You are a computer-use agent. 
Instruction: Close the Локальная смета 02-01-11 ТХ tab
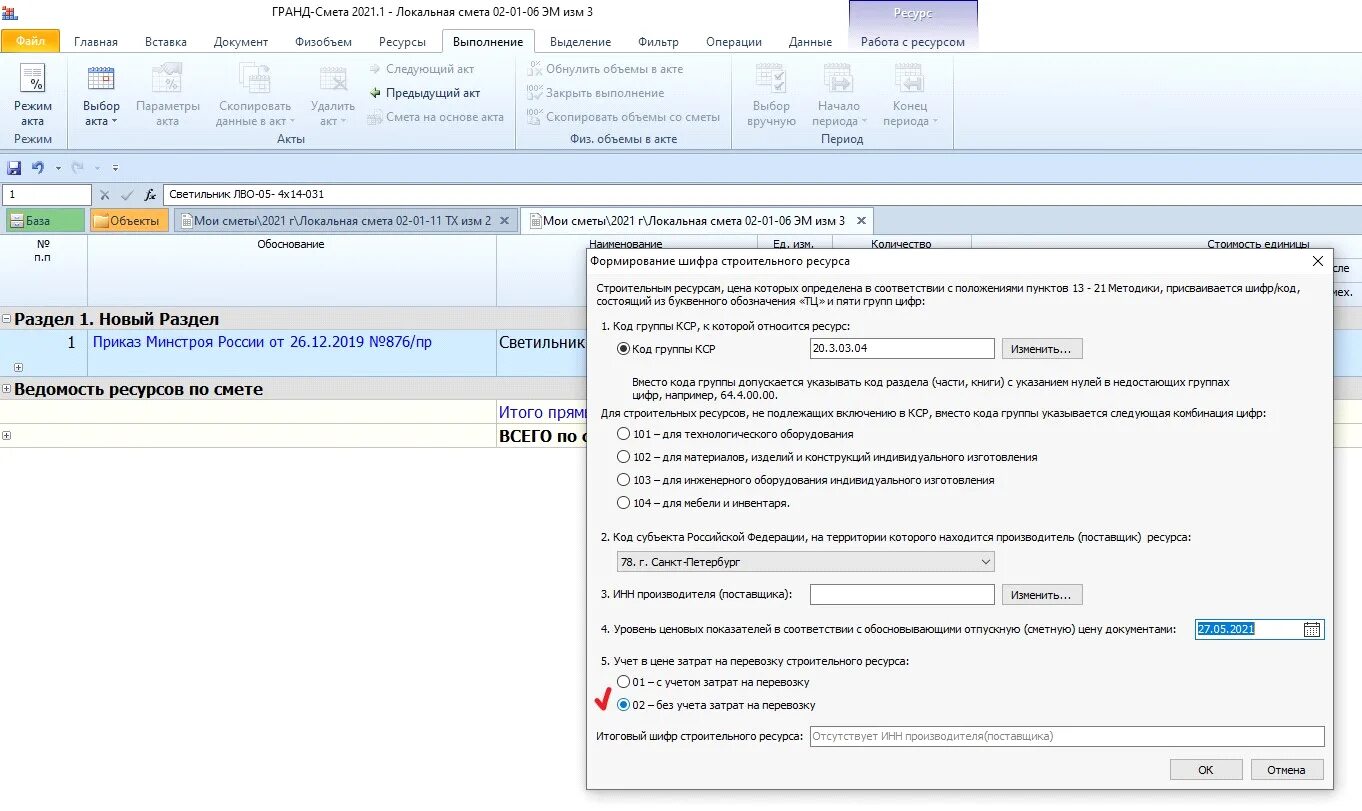[x=505, y=221]
